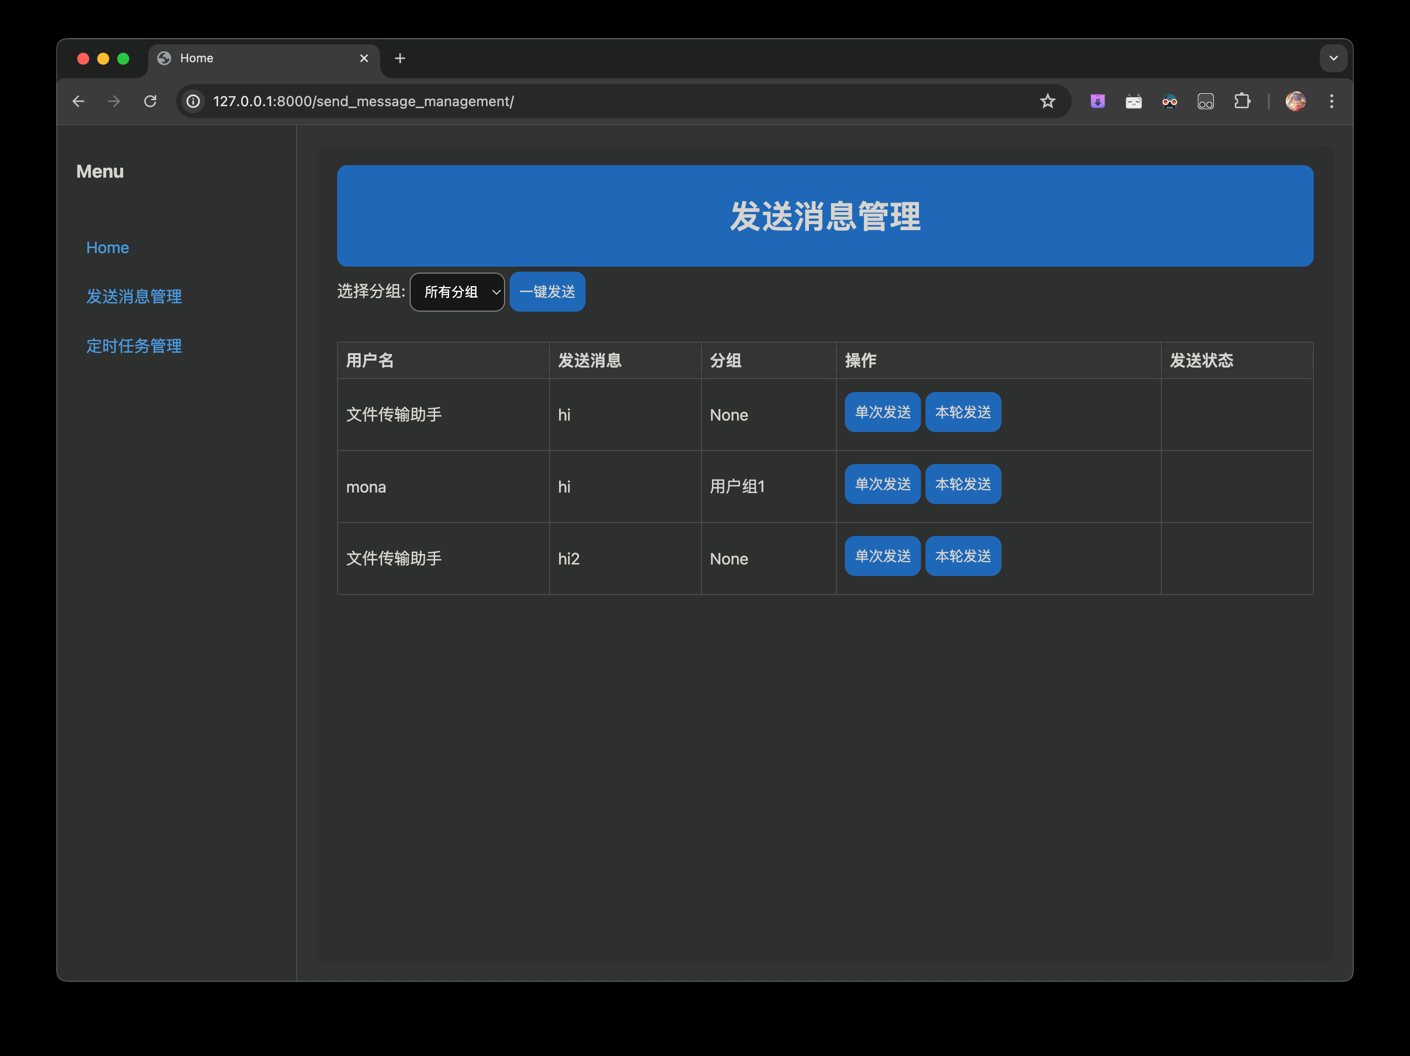Screen dimensions: 1410x1056
Task: Close the Home browser tab
Action: pyautogui.click(x=364, y=58)
